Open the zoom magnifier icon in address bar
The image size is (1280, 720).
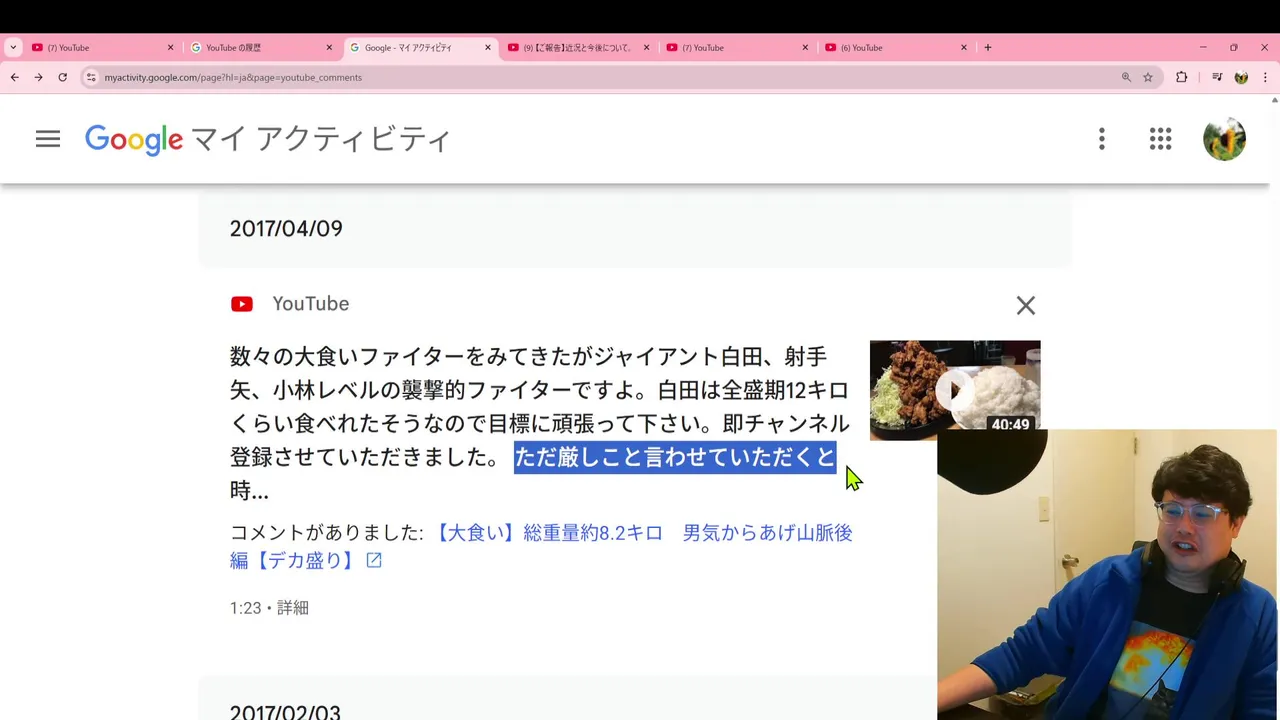click(x=1126, y=77)
